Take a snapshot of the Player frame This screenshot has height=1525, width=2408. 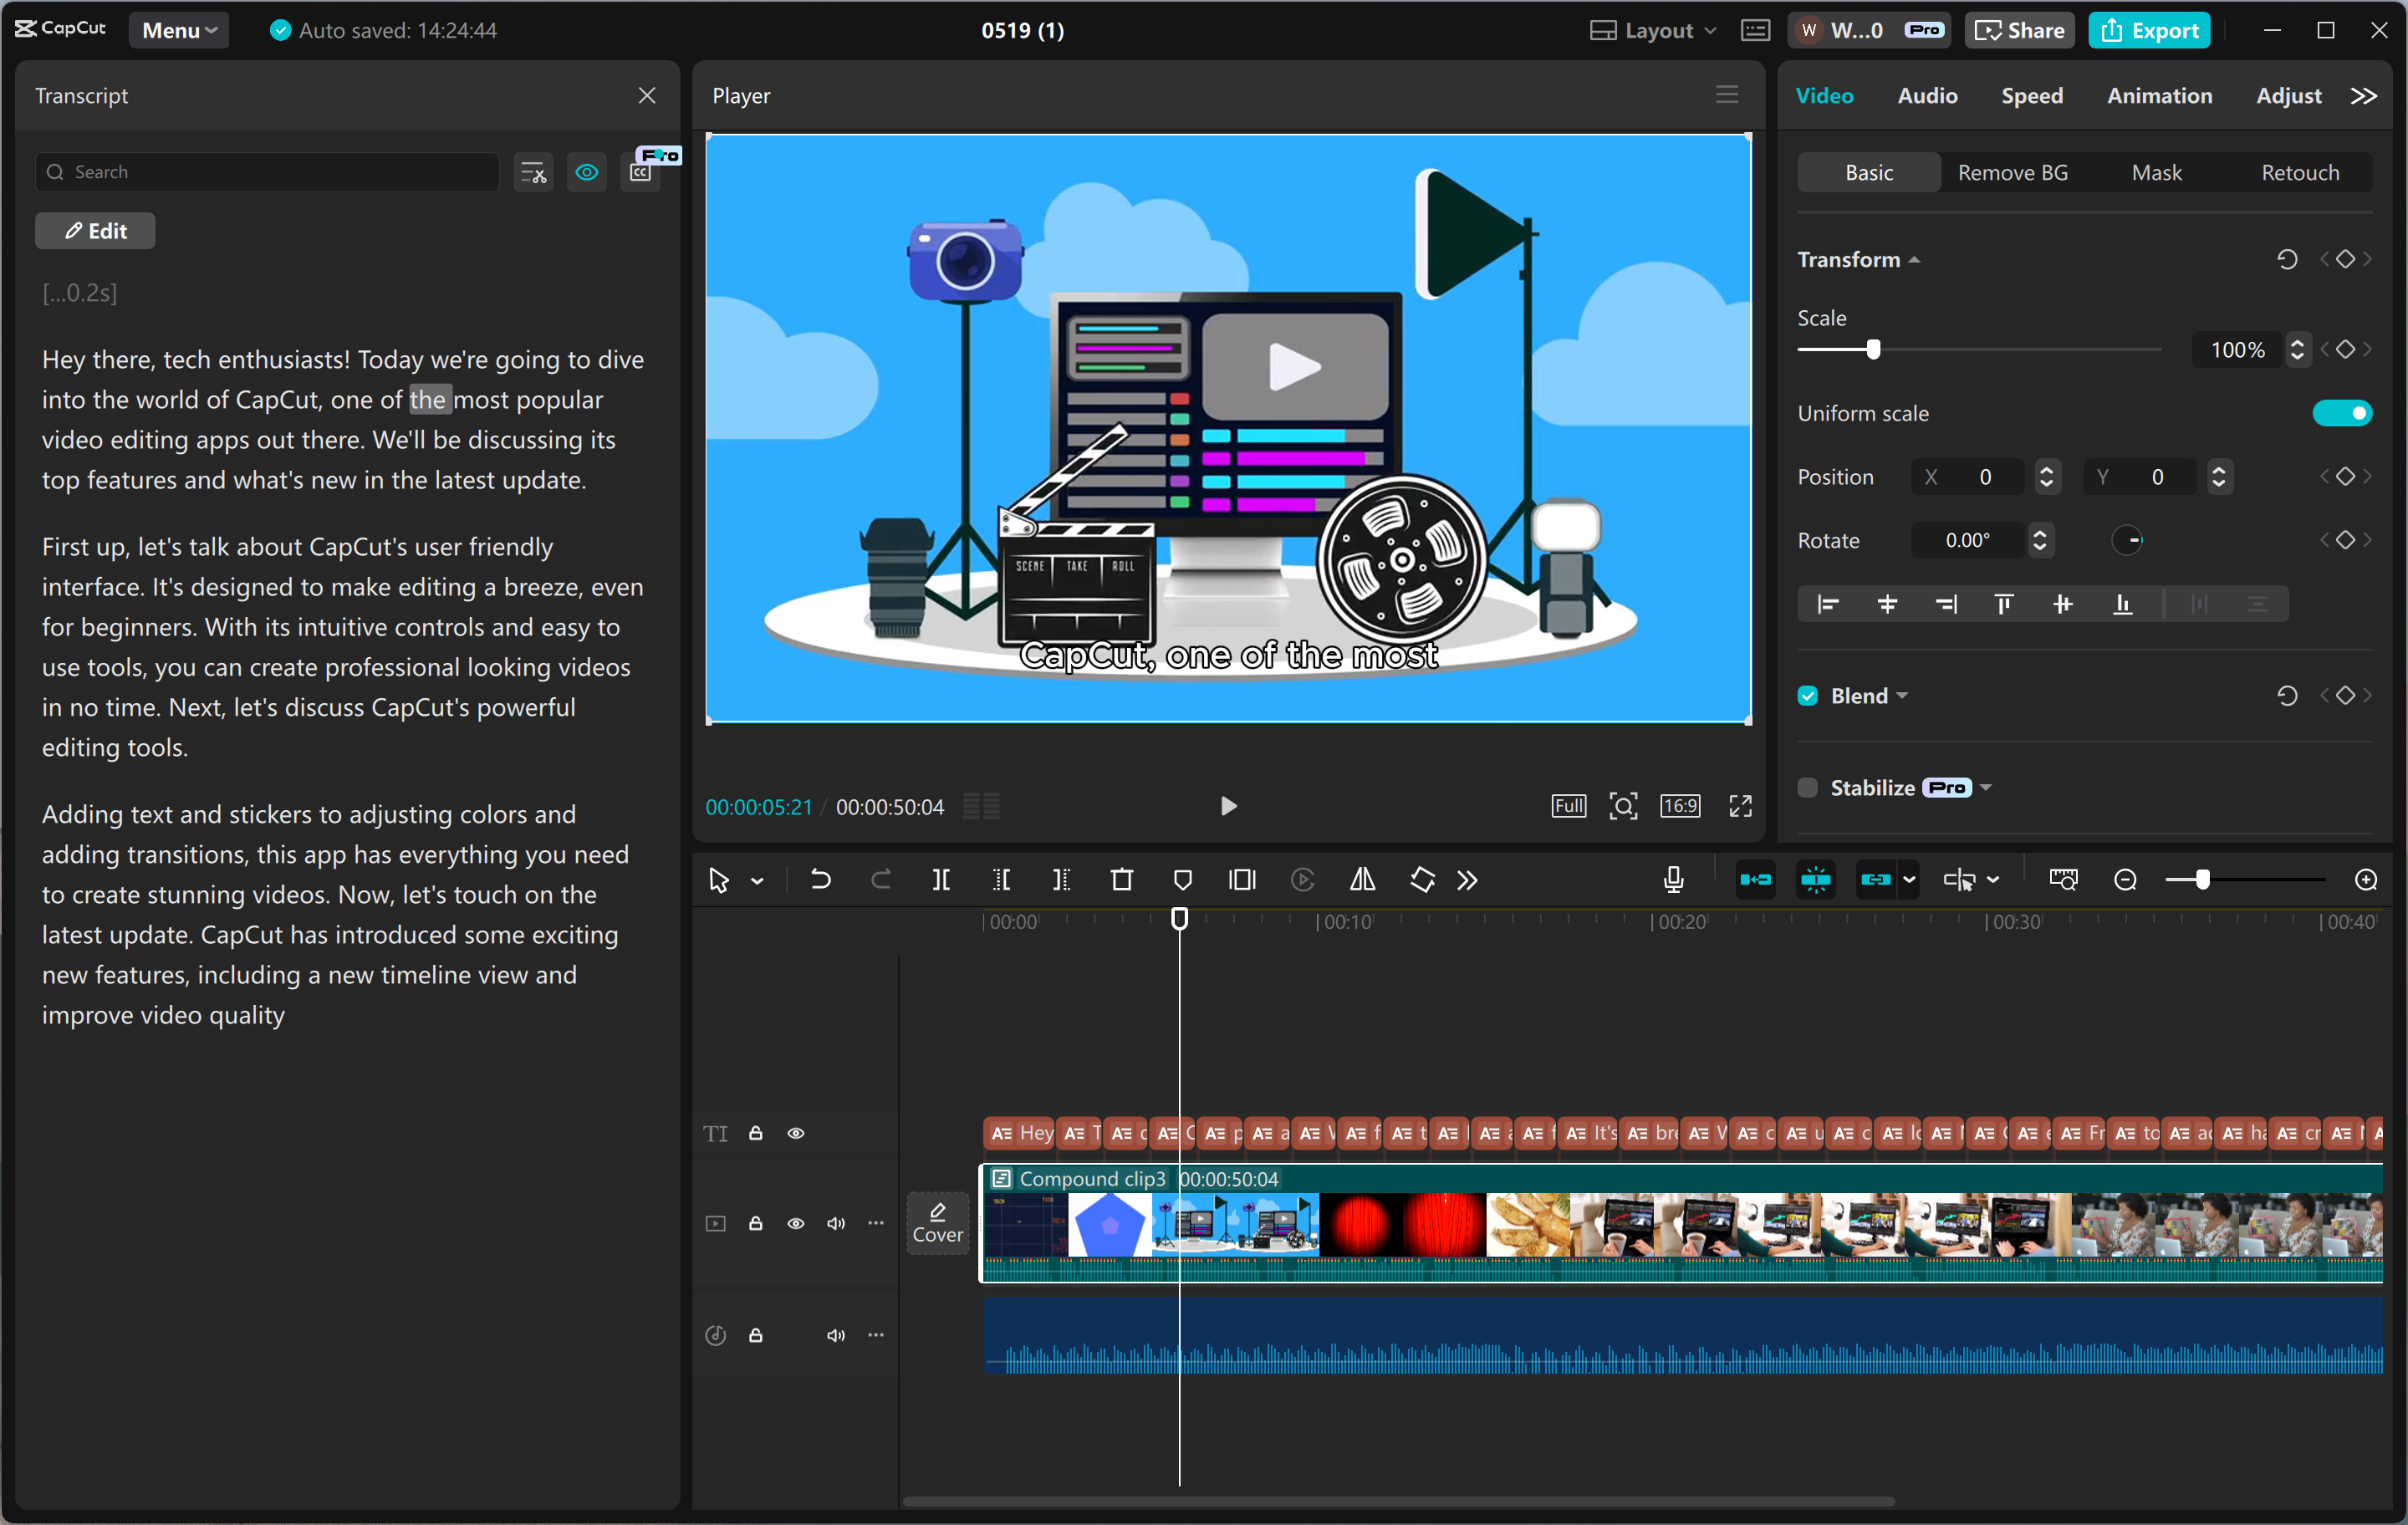tap(1623, 806)
